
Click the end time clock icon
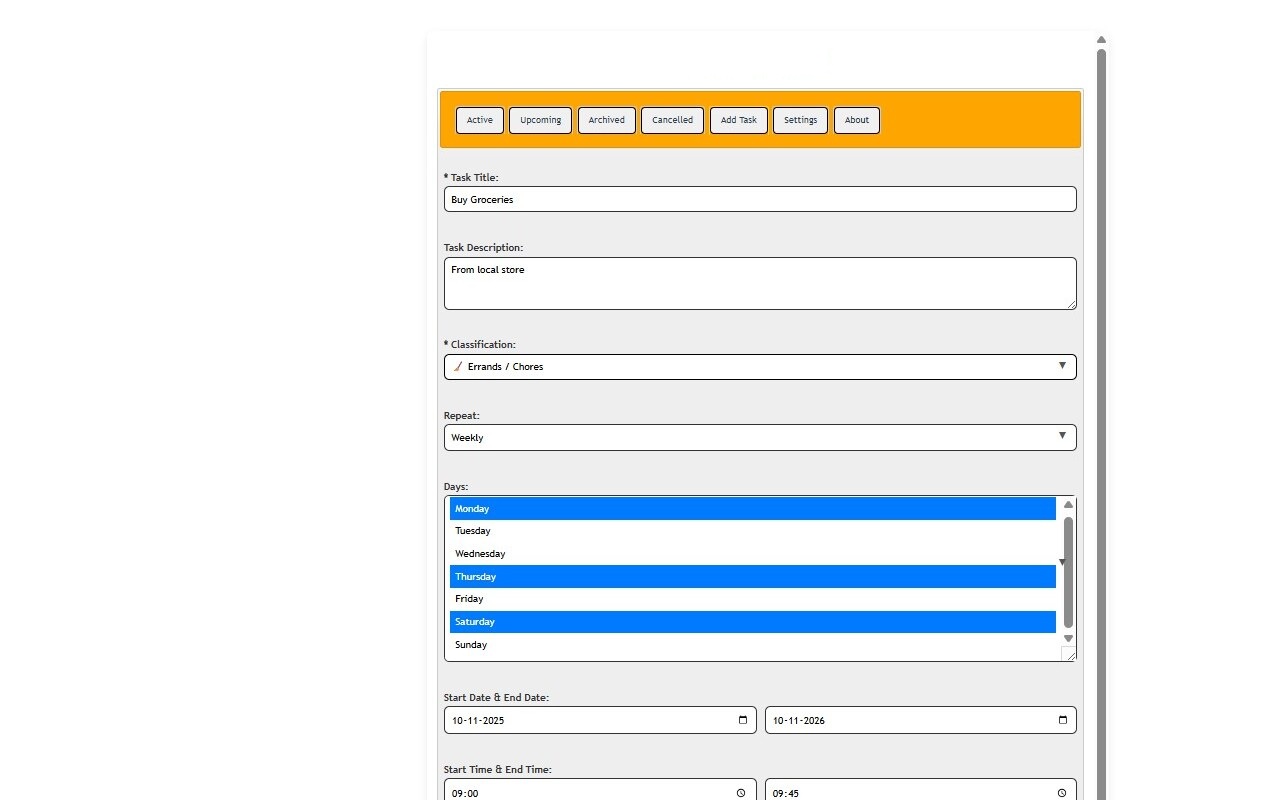[x=1062, y=793]
